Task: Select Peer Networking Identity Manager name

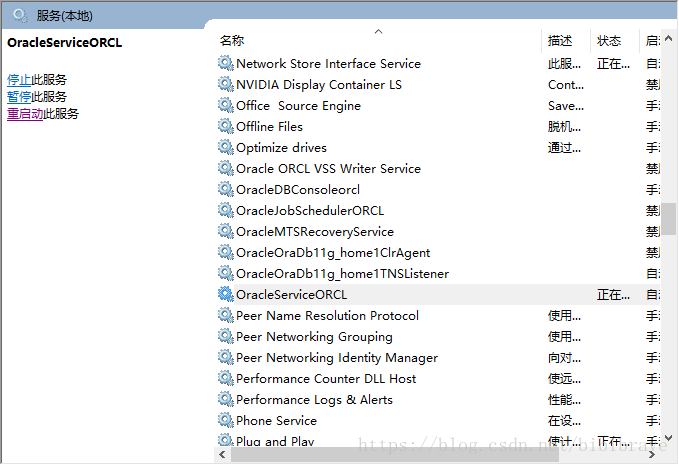Action: click(337, 358)
